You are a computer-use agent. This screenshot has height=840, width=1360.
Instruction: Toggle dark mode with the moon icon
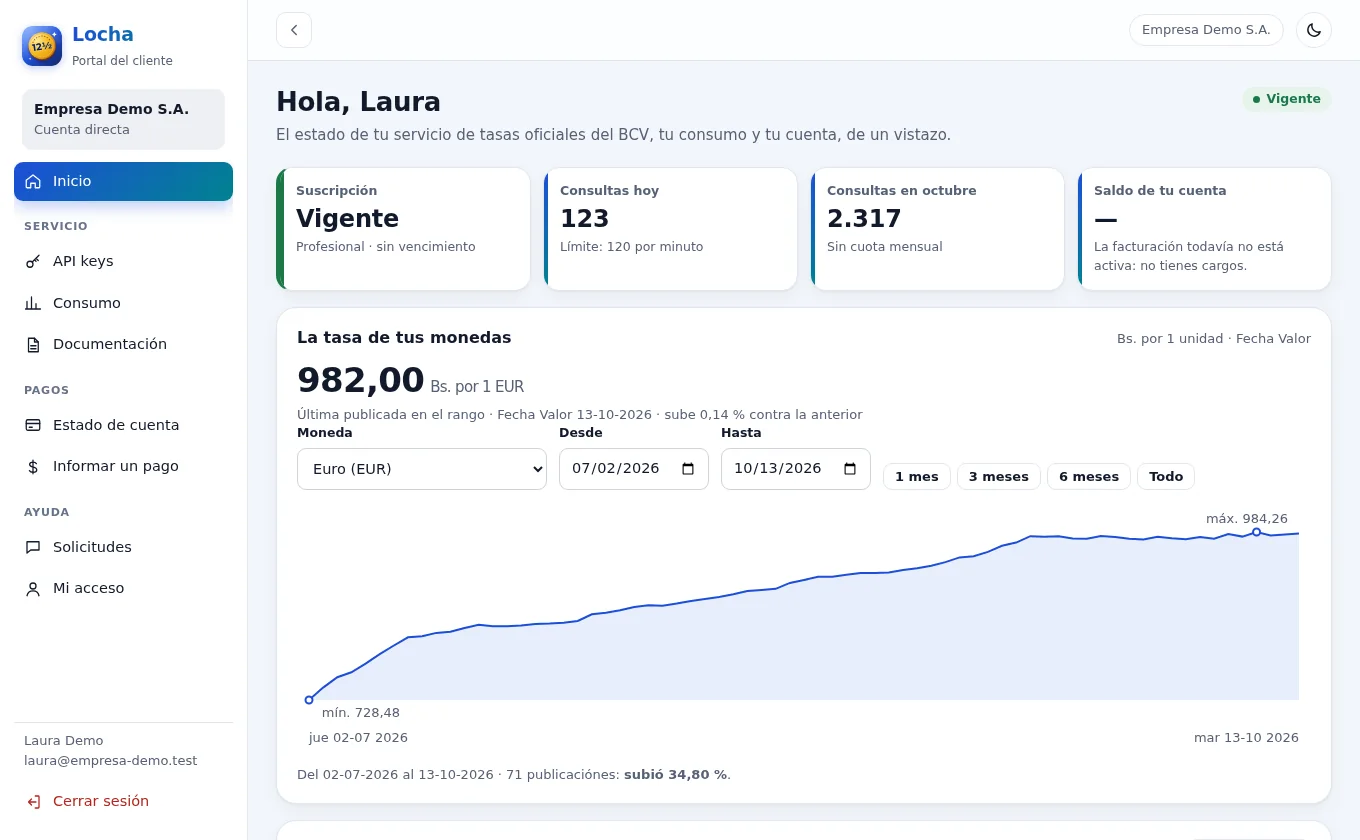point(1314,30)
